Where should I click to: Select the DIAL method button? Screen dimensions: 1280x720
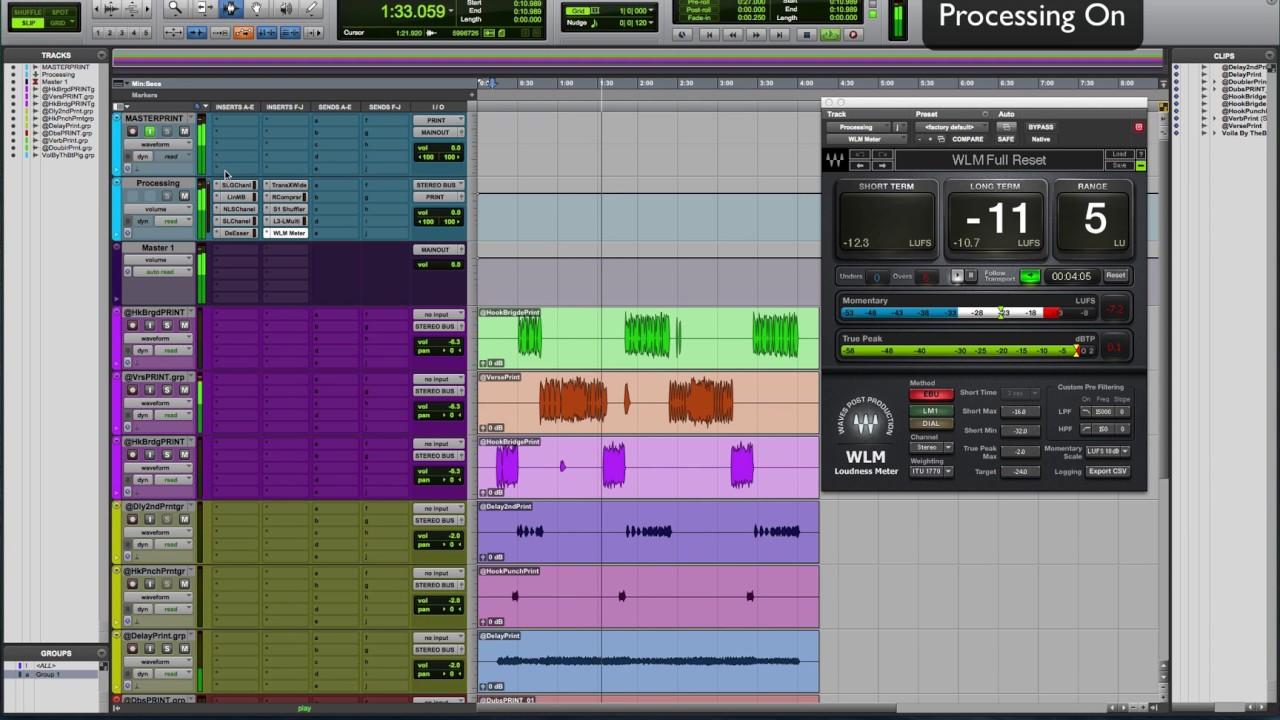[x=931, y=423]
